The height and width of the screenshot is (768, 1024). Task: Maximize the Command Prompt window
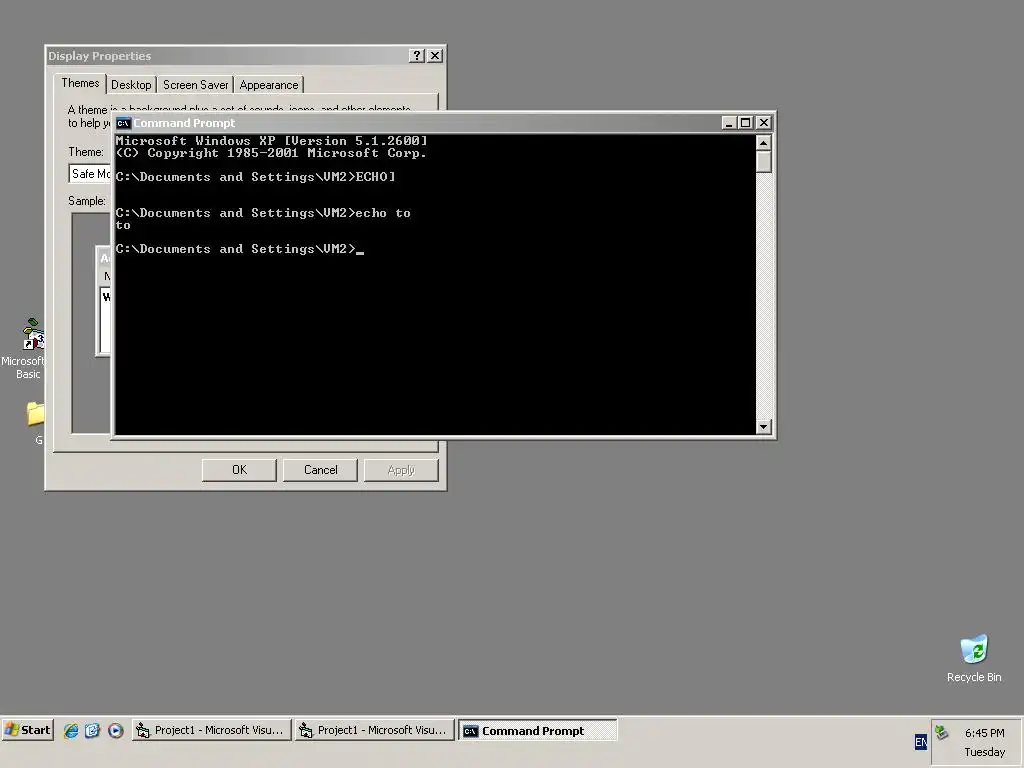click(x=745, y=123)
